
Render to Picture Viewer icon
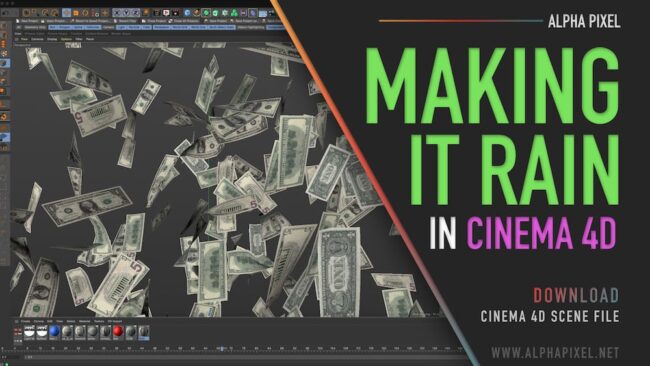tap(166, 13)
